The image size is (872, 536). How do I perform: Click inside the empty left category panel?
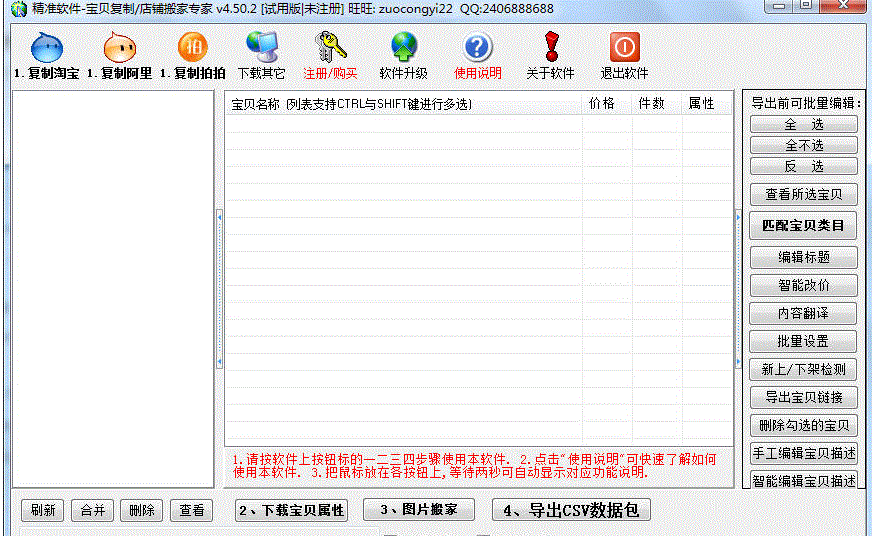coord(113,289)
